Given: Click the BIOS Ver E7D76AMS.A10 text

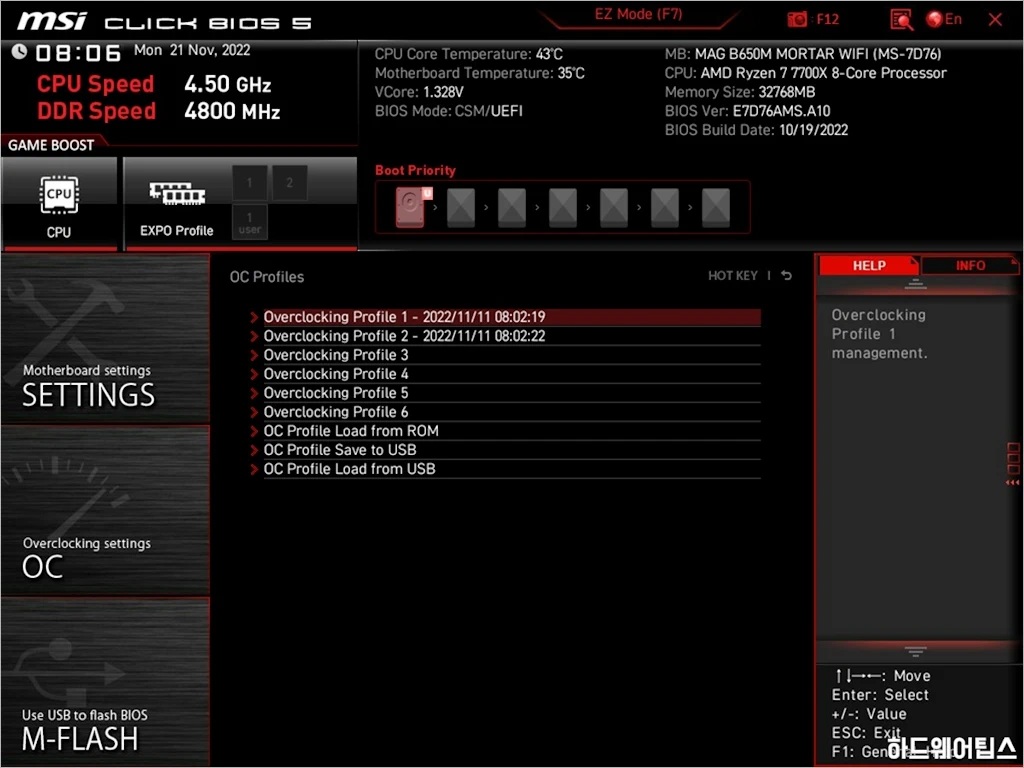Looking at the screenshot, I should click(748, 111).
